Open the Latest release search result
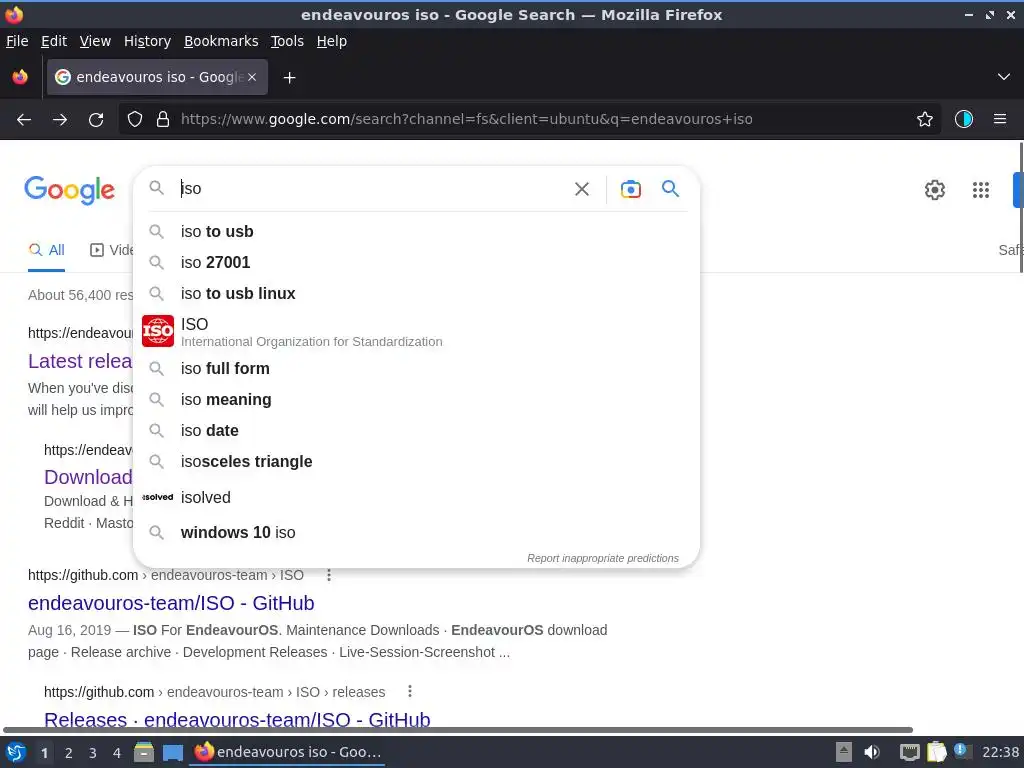This screenshot has height=768, width=1024. 80,361
